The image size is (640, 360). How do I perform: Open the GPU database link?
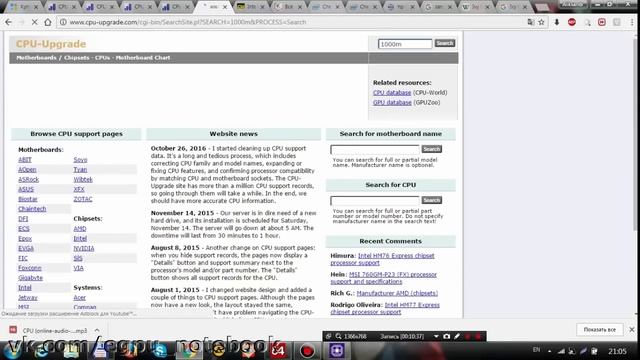pyautogui.click(x=392, y=102)
